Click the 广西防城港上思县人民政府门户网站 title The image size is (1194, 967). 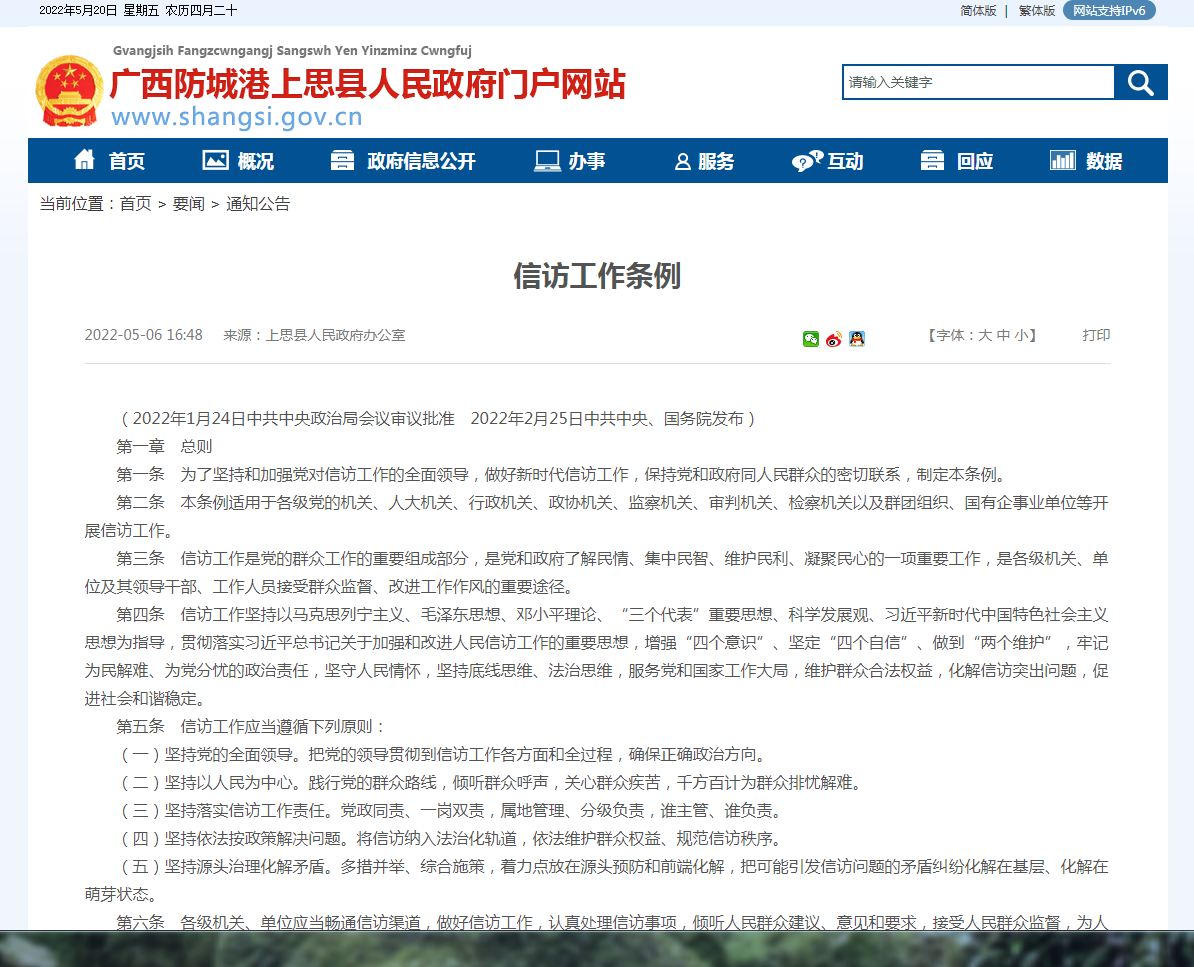tap(368, 84)
